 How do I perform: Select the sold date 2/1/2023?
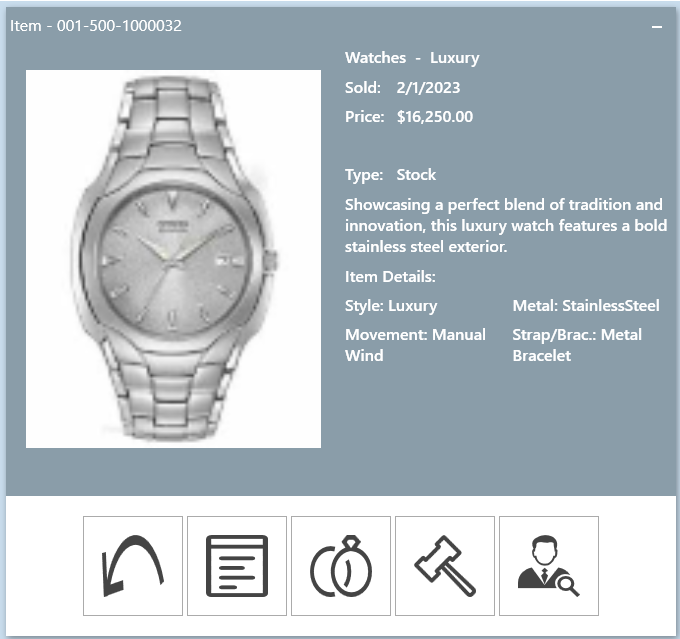428,88
